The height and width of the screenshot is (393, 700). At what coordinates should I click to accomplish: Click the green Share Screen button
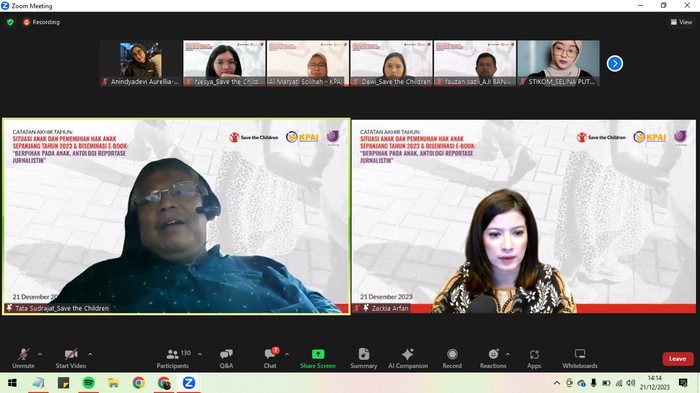[318, 359]
